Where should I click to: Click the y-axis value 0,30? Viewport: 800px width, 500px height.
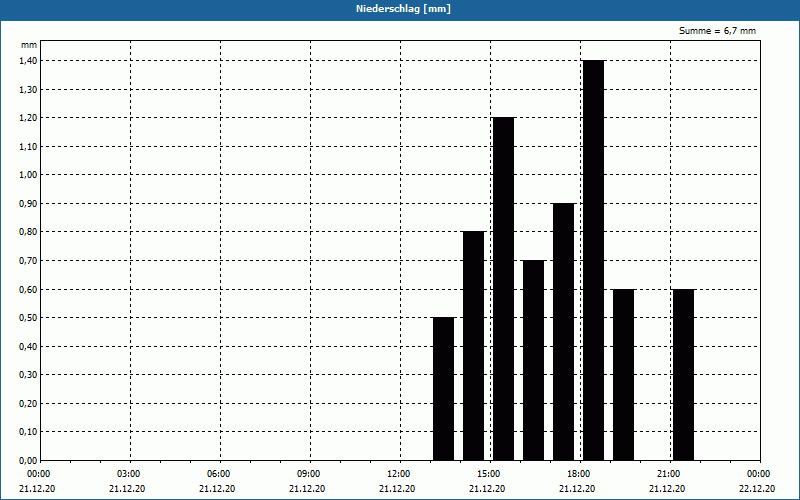pyautogui.click(x=29, y=375)
